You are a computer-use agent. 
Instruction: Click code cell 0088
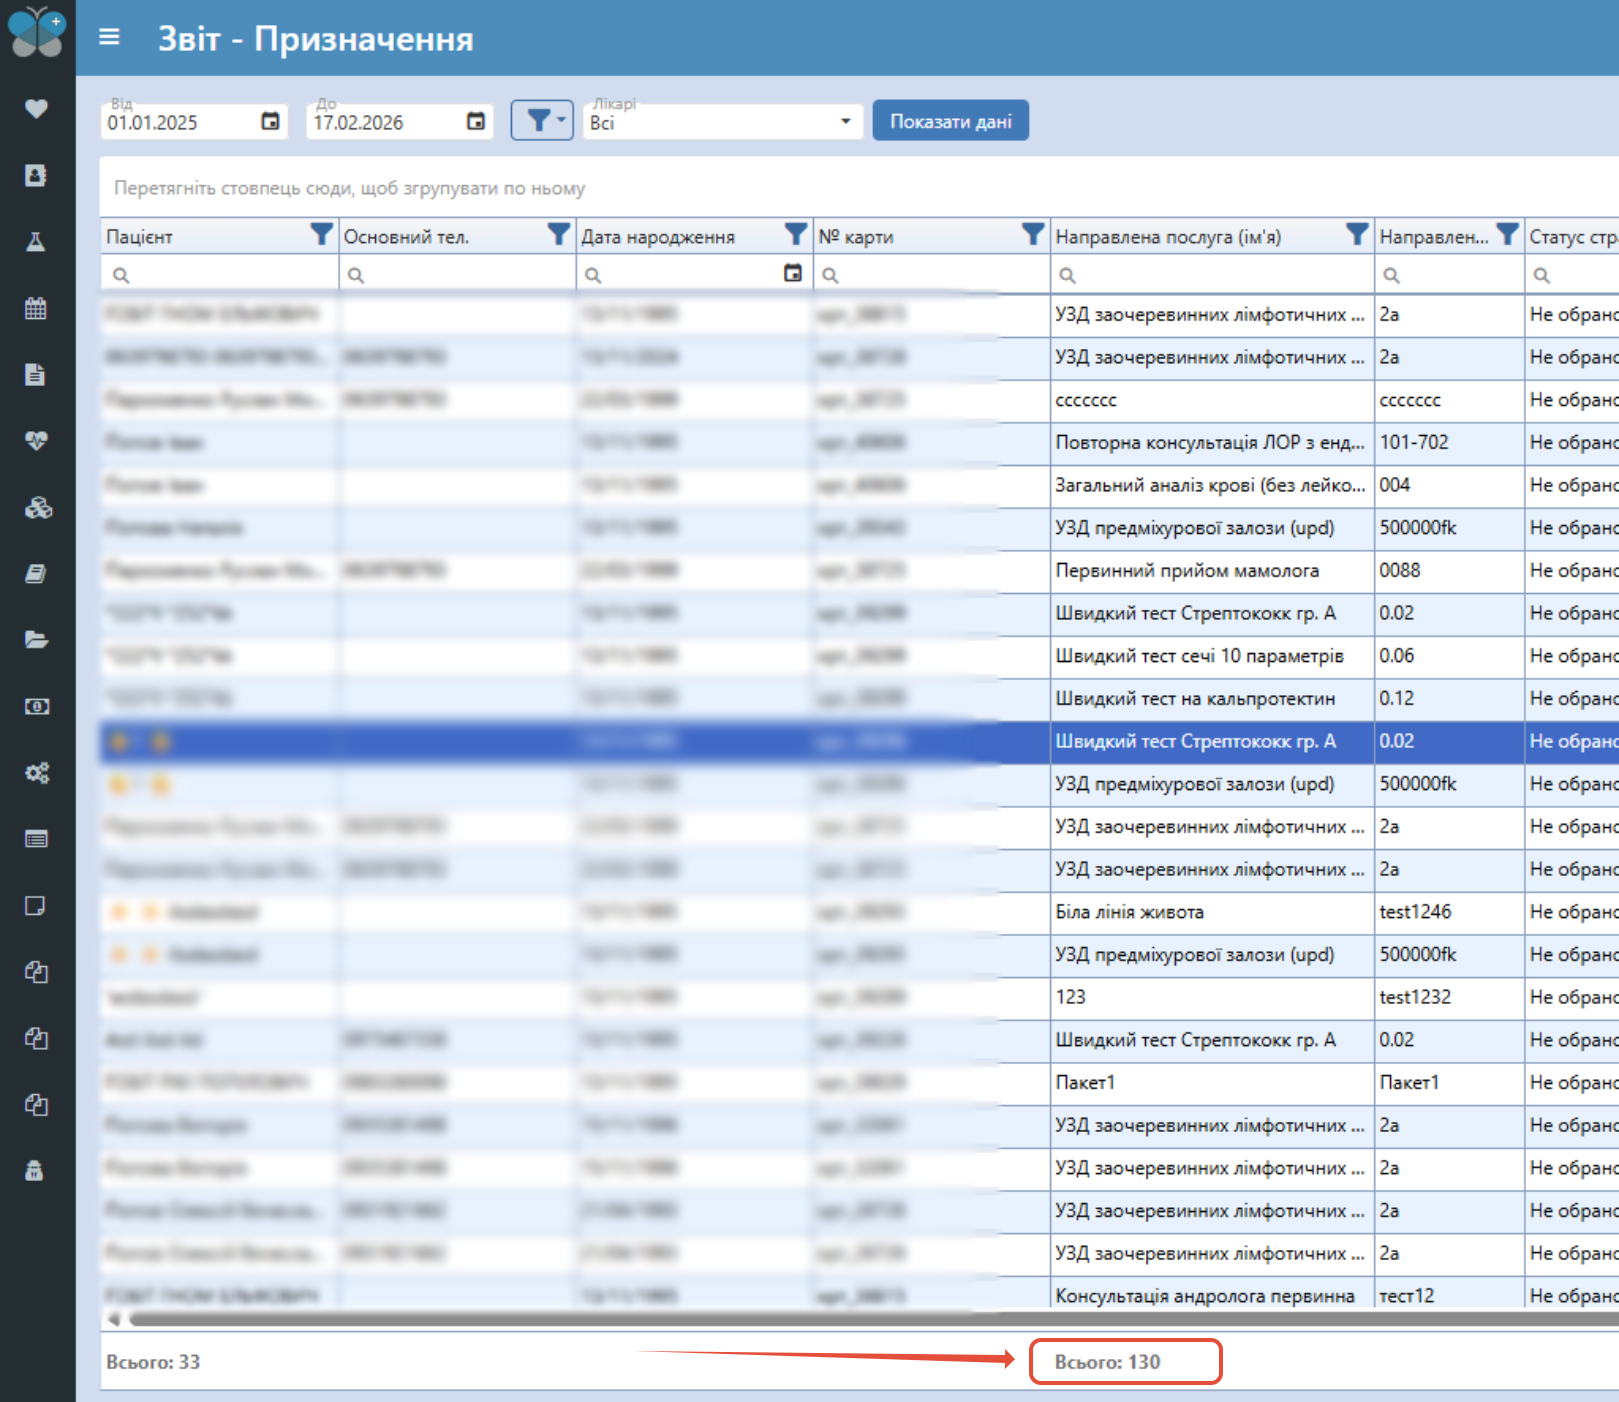[x=1449, y=570]
